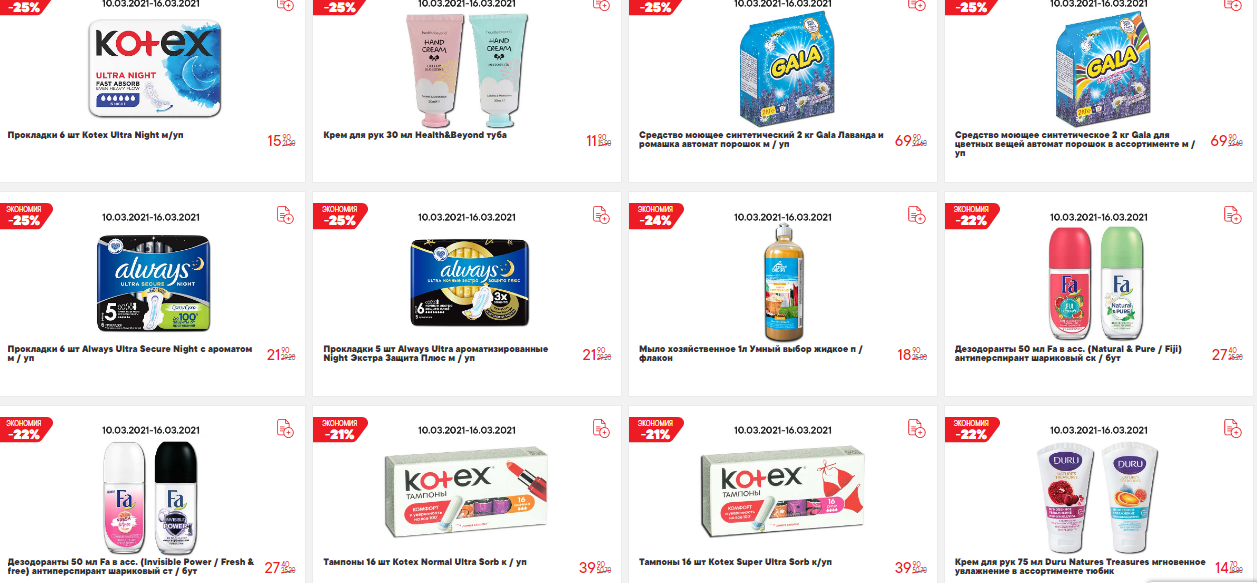Add Fa Invisible Power deodorant to list
The height and width of the screenshot is (583, 1257).
[285, 428]
